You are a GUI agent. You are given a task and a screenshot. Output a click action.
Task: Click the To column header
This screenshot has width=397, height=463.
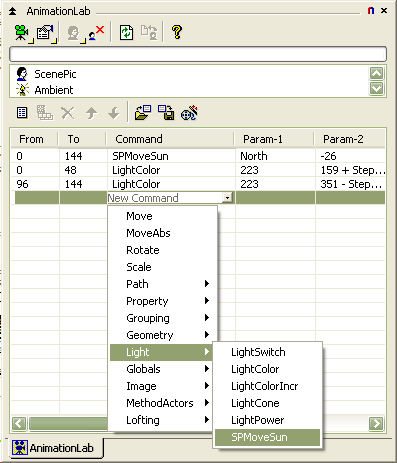coord(83,139)
